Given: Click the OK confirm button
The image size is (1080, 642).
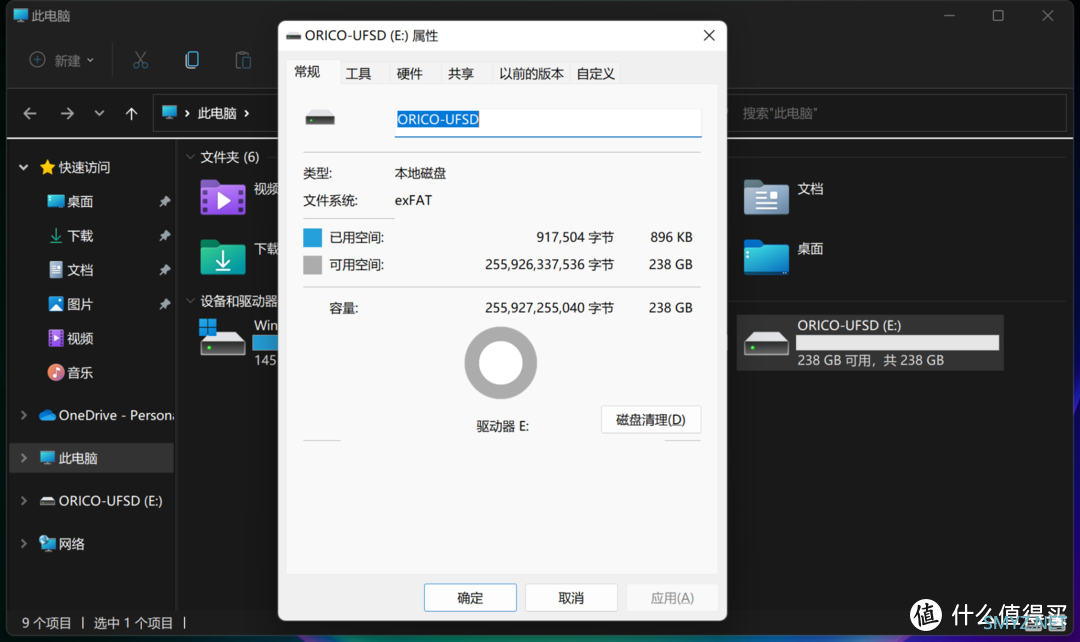Looking at the screenshot, I should tap(470, 598).
